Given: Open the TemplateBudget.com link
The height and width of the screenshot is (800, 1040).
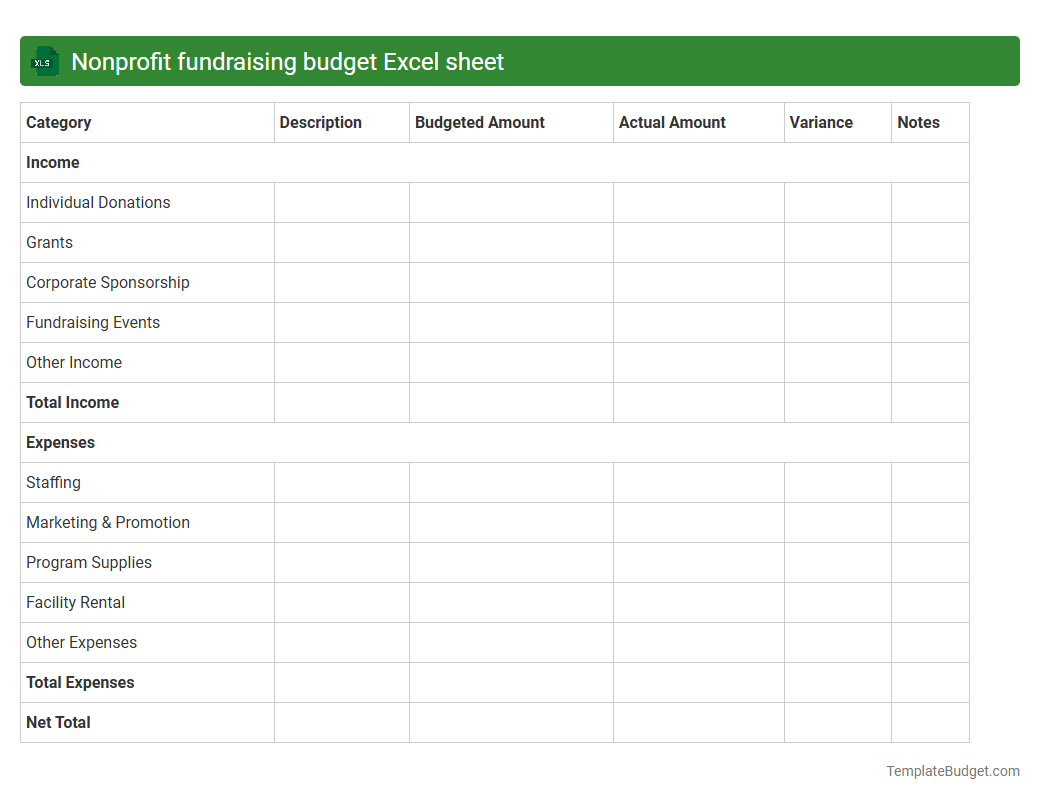Looking at the screenshot, I should point(952,771).
